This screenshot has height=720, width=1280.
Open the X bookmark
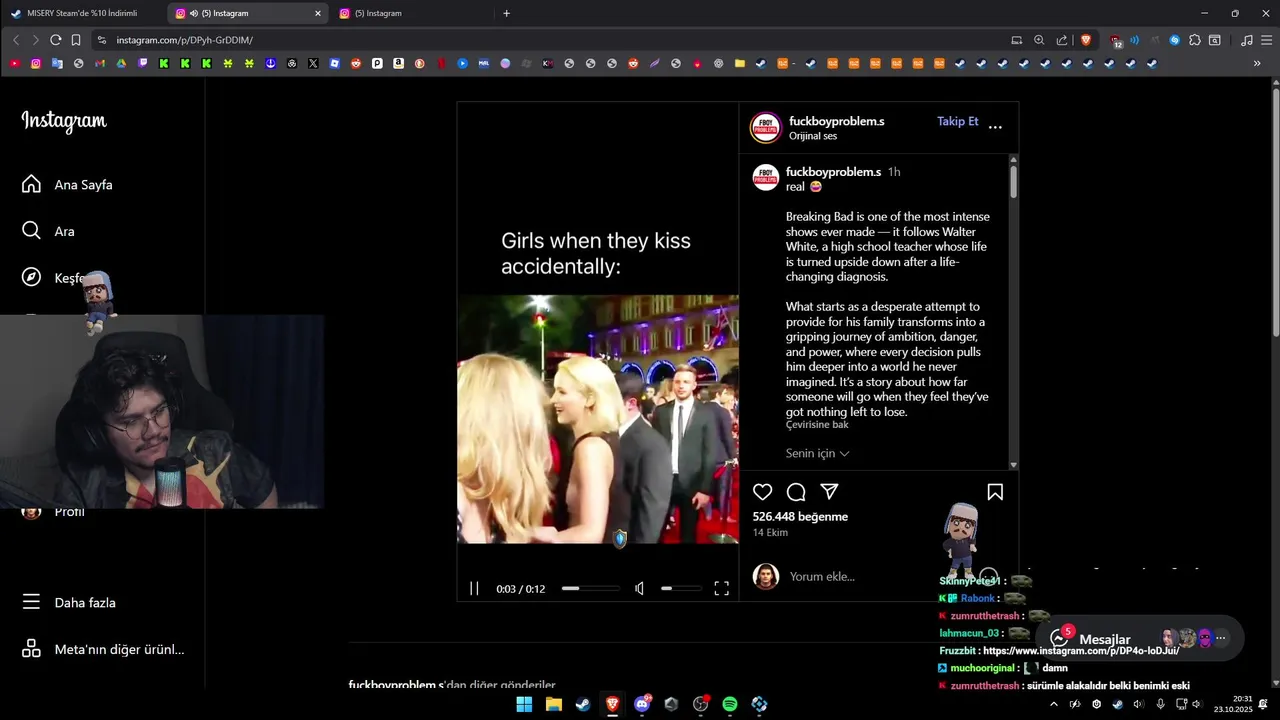click(x=313, y=63)
